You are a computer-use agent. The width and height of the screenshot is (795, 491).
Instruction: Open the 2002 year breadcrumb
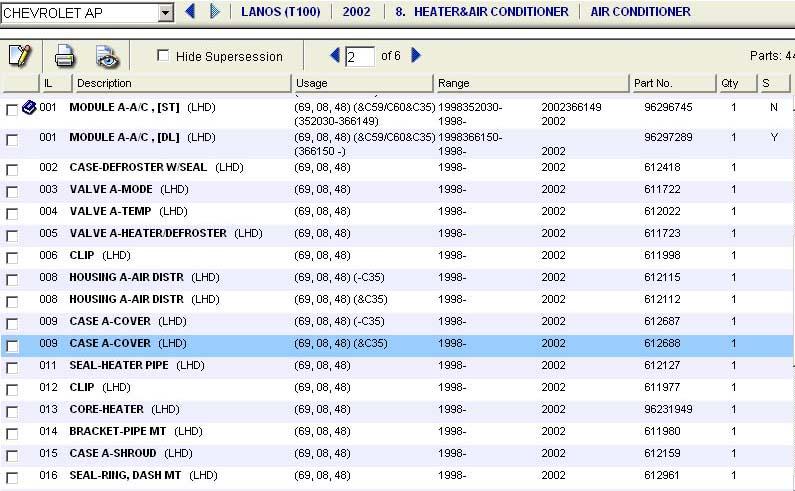(356, 12)
